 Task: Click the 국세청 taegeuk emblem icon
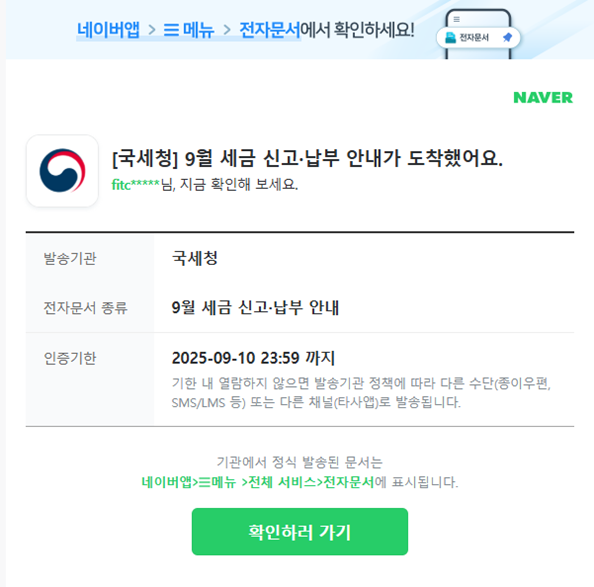pos(63,171)
